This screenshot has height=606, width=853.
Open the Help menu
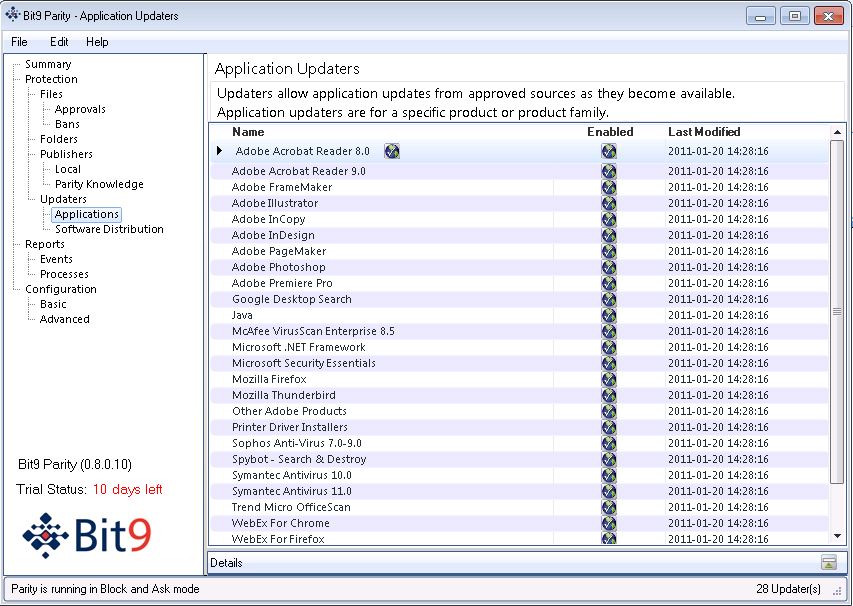pyautogui.click(x=97, y=42)
